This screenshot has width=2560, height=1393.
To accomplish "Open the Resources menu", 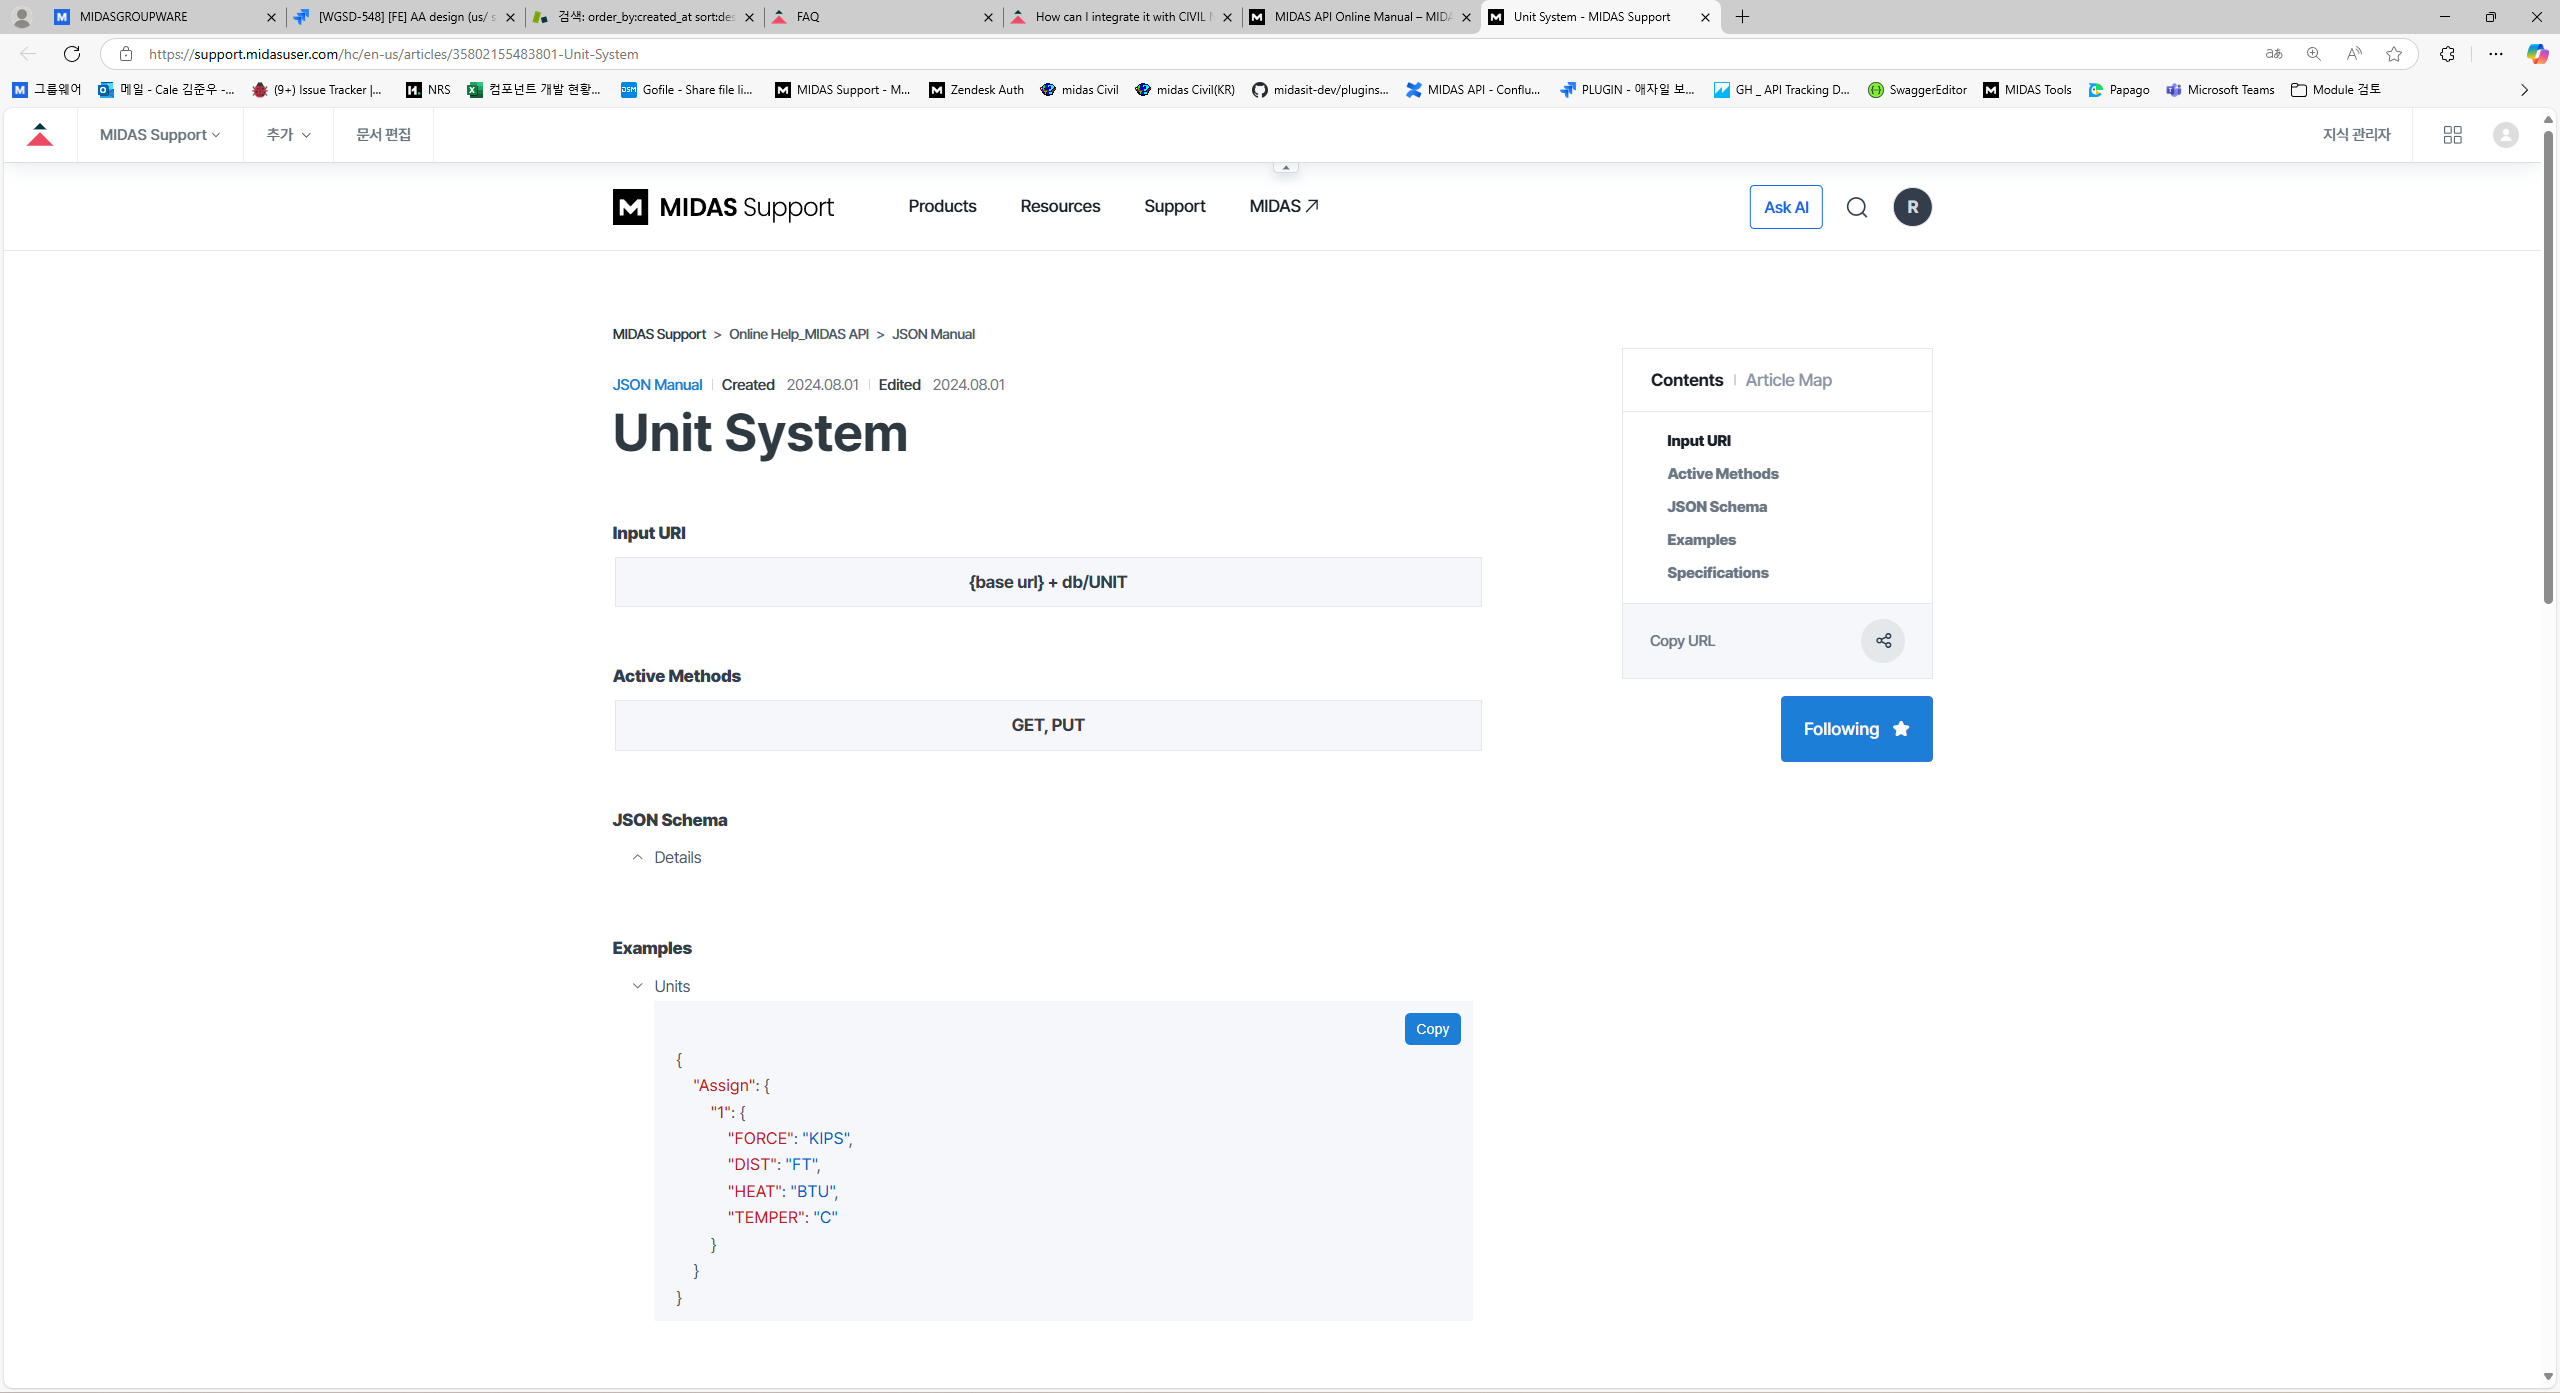I will point(1060,206).
